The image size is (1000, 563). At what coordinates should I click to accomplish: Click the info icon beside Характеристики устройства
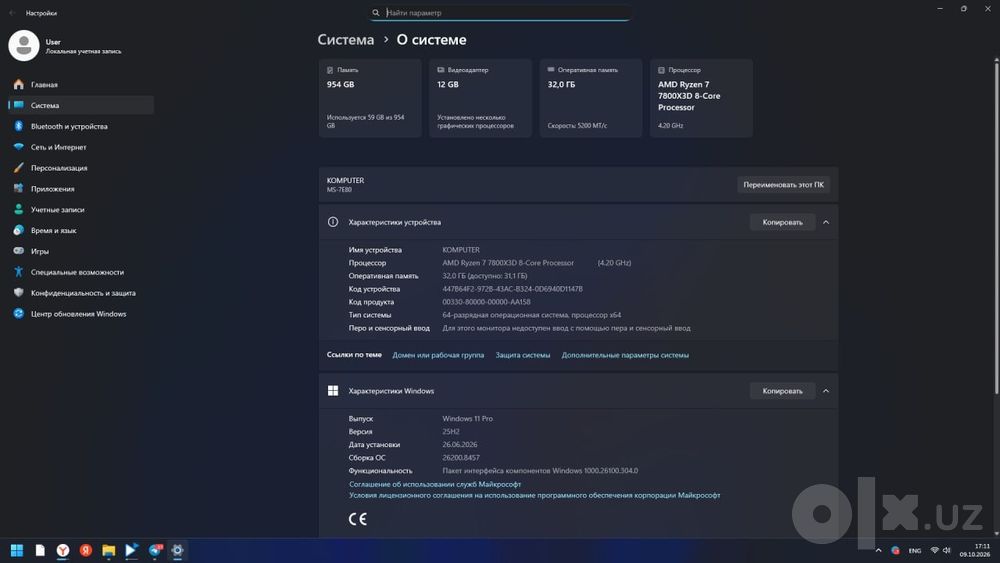click(333, 223)
